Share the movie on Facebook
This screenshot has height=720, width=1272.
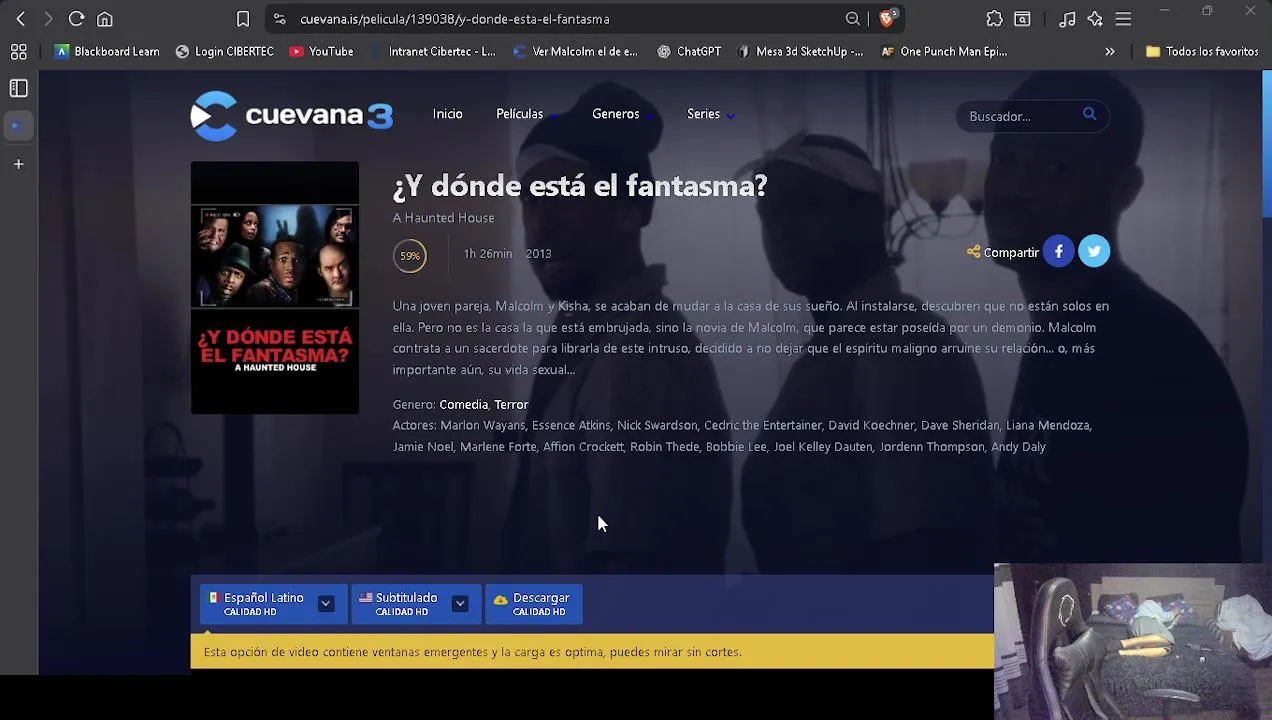[x=1058, y=251]
